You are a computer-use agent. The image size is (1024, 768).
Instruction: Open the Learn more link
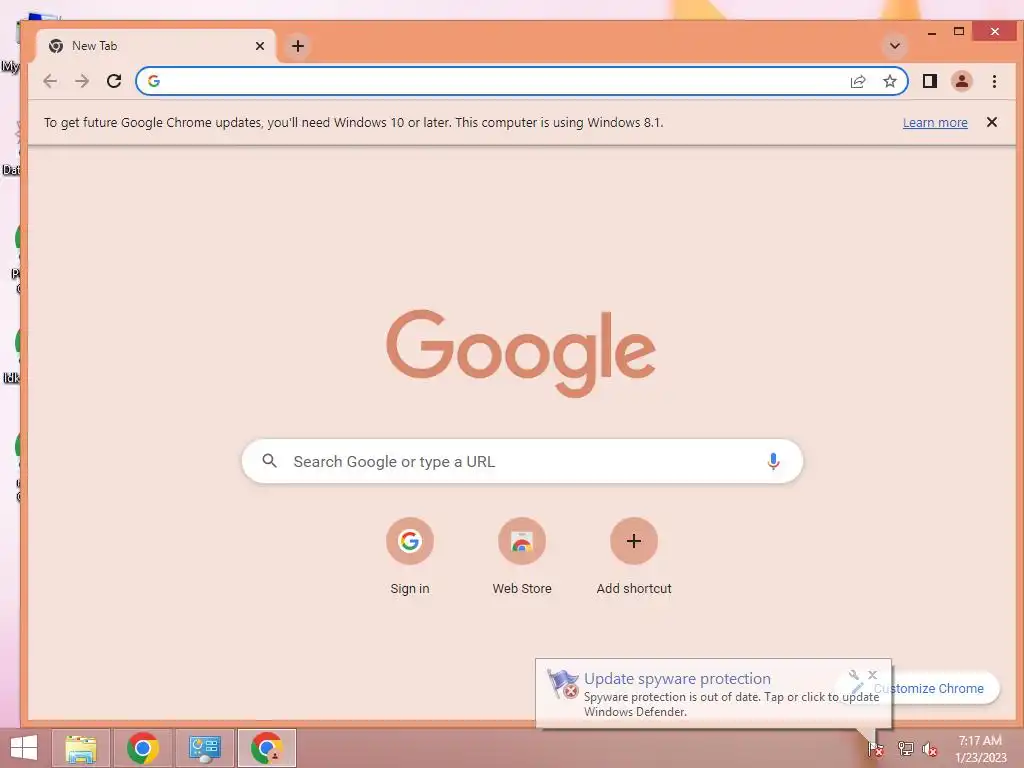coord(935,123)
